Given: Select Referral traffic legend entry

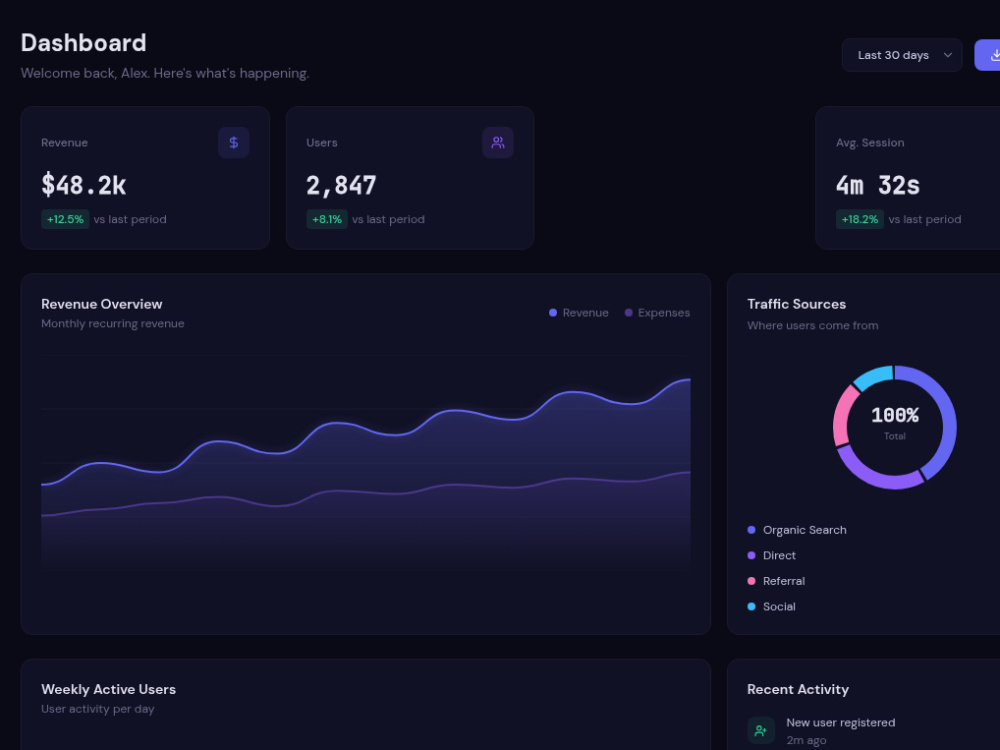Looking at the screenshot, I should coord(776,581).
